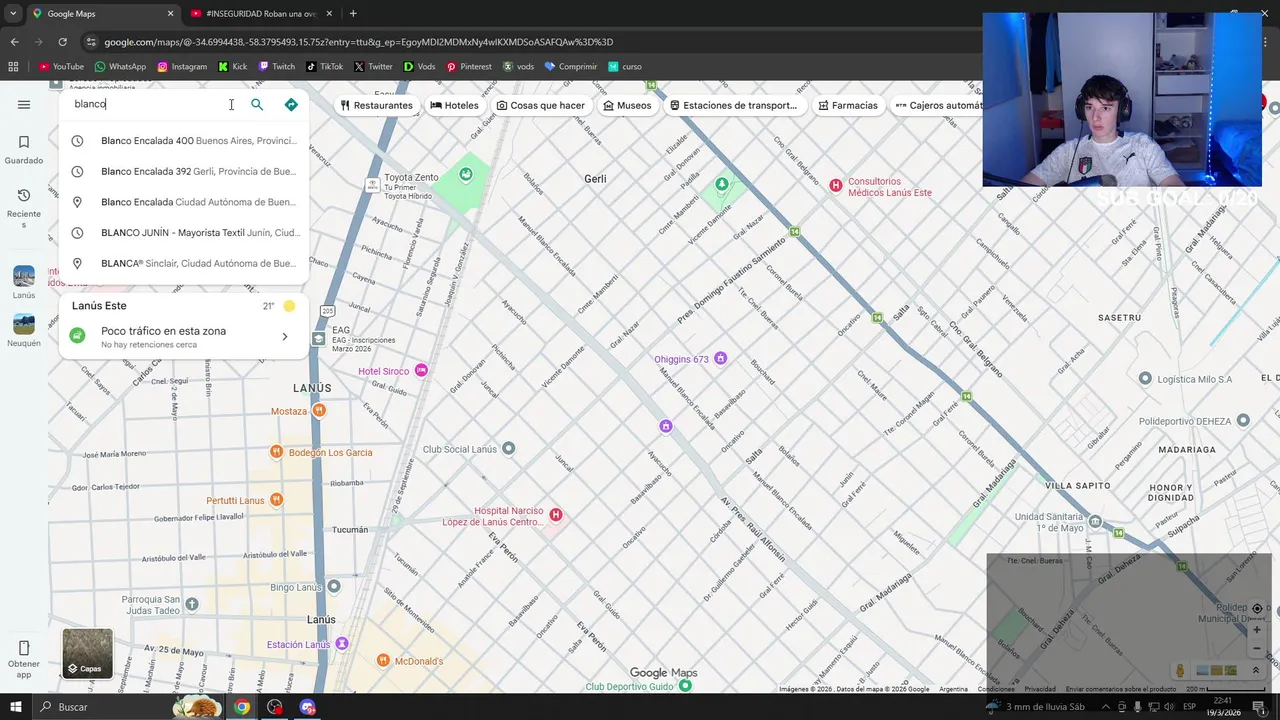Open the YouTube bookmark
The image size is (1280, 720).
[x=61, y=67]
